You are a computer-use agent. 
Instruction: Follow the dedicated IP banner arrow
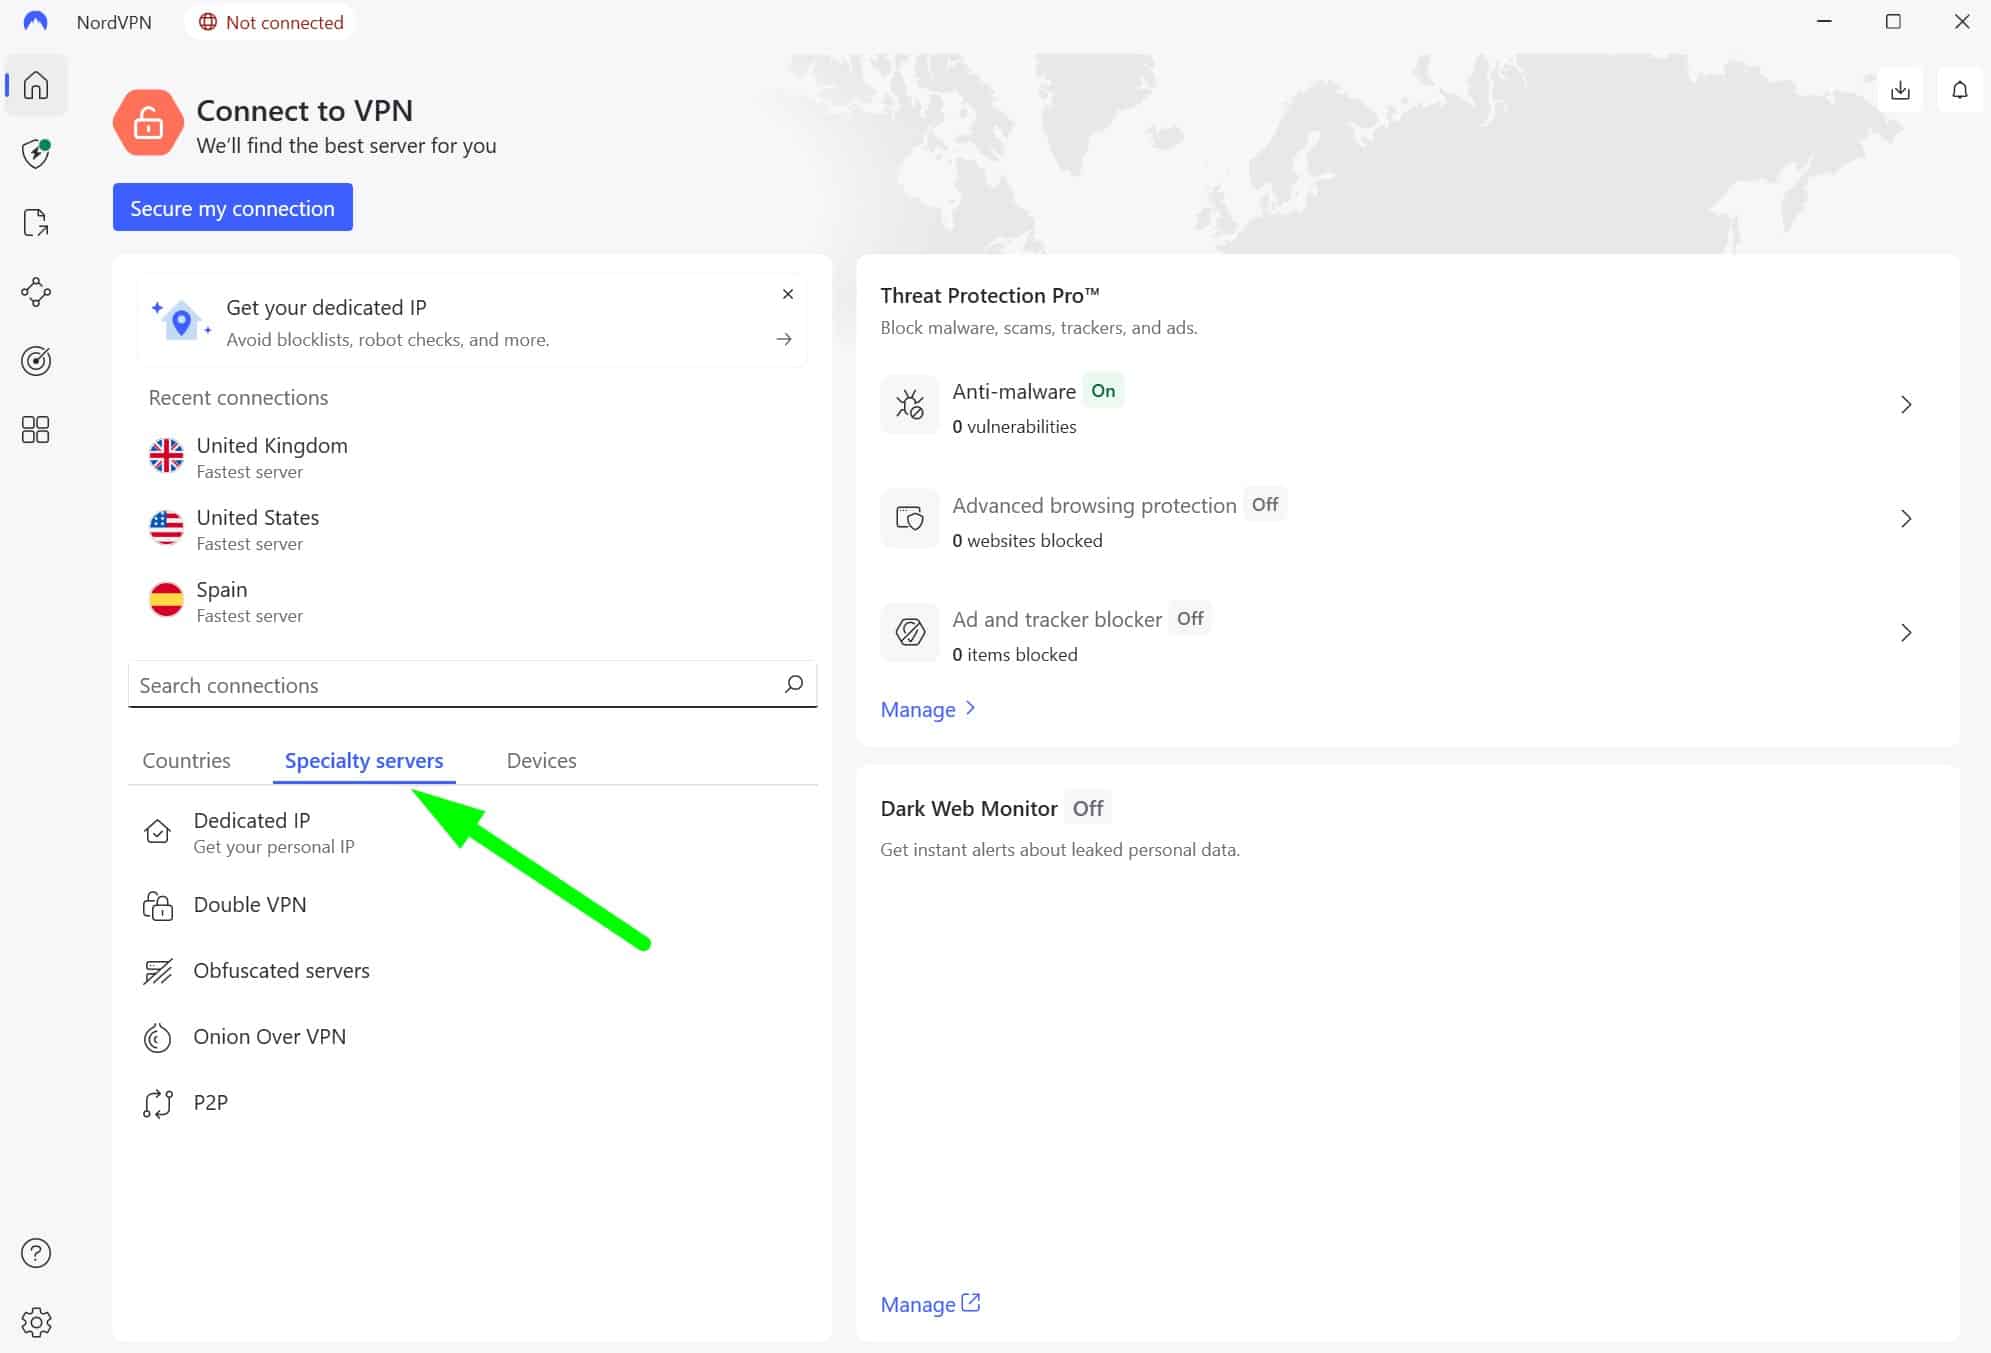[x=784, y=340]
